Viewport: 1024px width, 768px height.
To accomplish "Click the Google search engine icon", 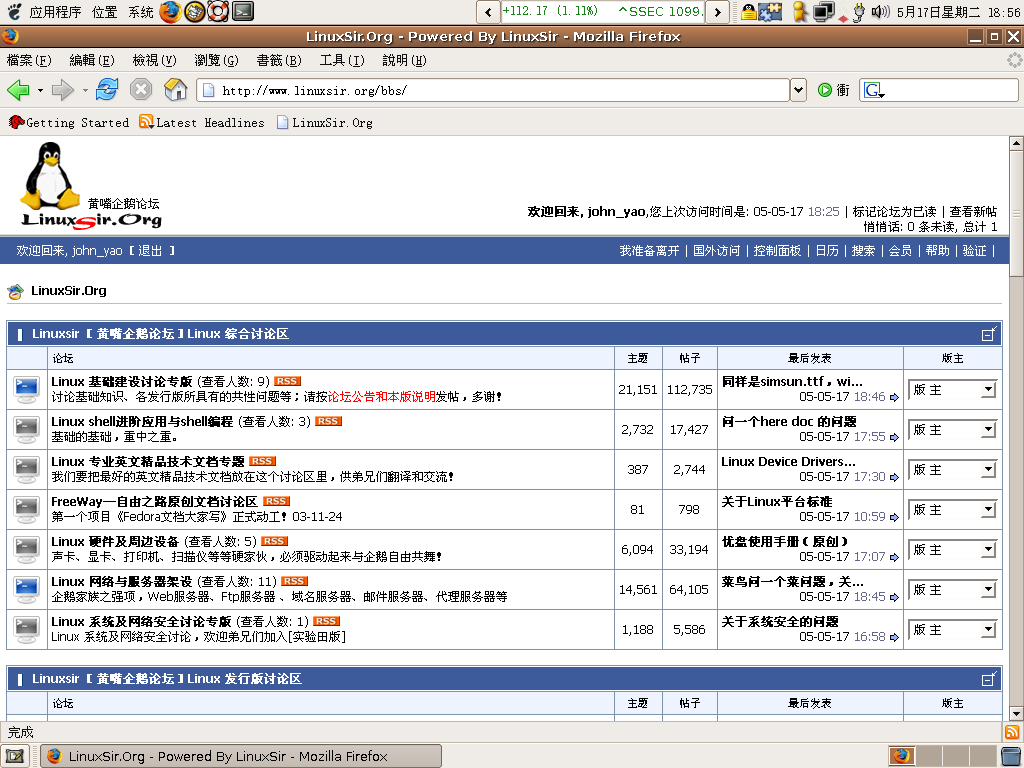I will pos(872,90).
